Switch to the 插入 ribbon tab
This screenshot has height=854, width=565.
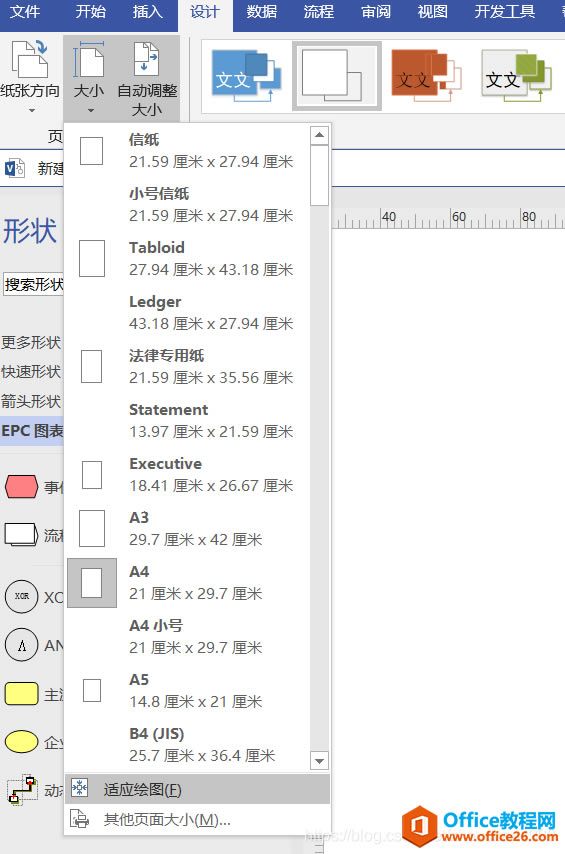[147, 12]
